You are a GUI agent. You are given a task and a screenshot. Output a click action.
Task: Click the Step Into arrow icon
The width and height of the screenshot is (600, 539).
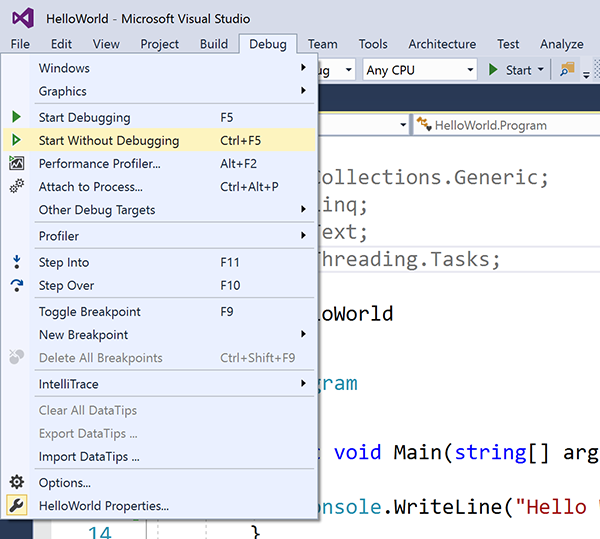click(x=16, y=262)
